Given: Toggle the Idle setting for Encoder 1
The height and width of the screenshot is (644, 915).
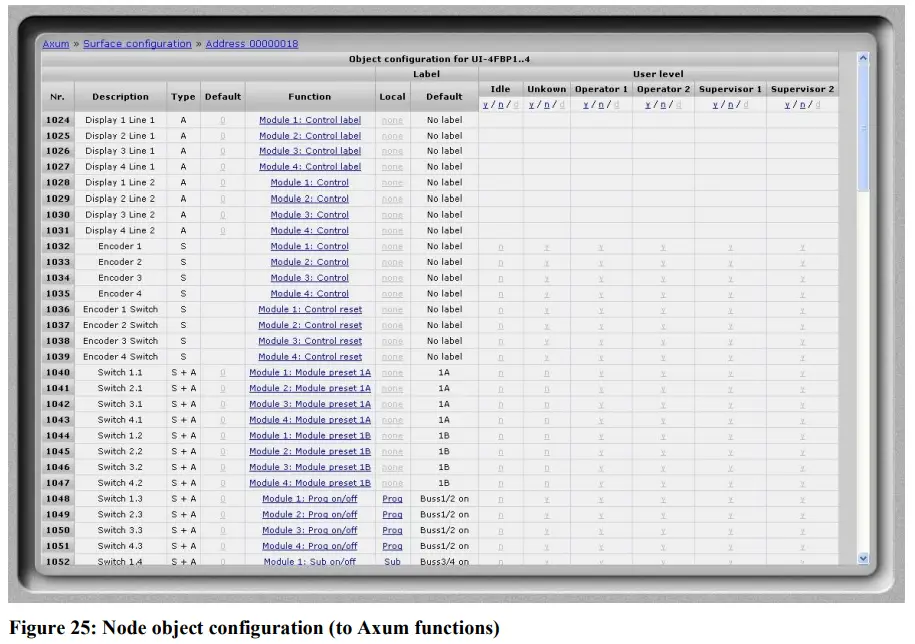Looking at the screenshot, I should (x=499, y=246).
